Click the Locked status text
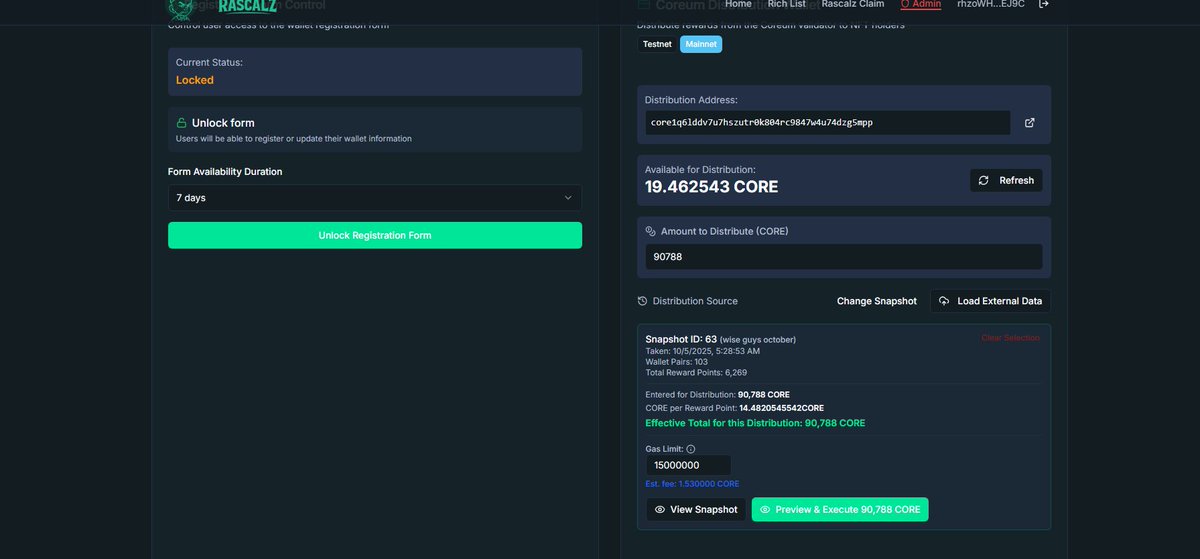The image size is (1200, 559). pos(195,80)
